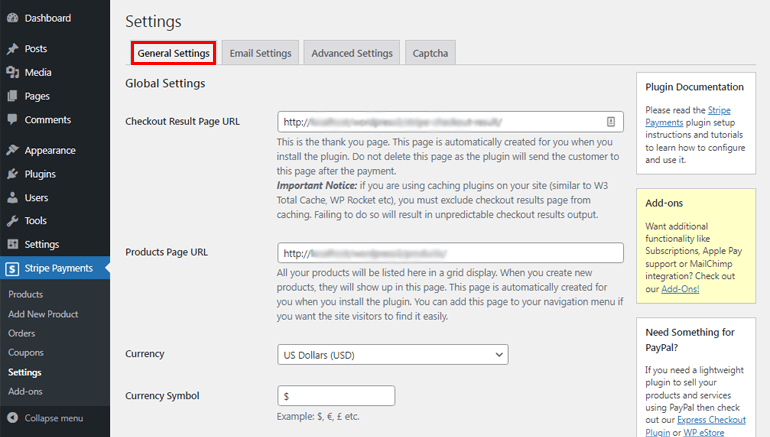Click the Appearance paintbrush icon
The height and width of the screenshot is (437, 770).
pyautogui.click(x=12, y=150)
